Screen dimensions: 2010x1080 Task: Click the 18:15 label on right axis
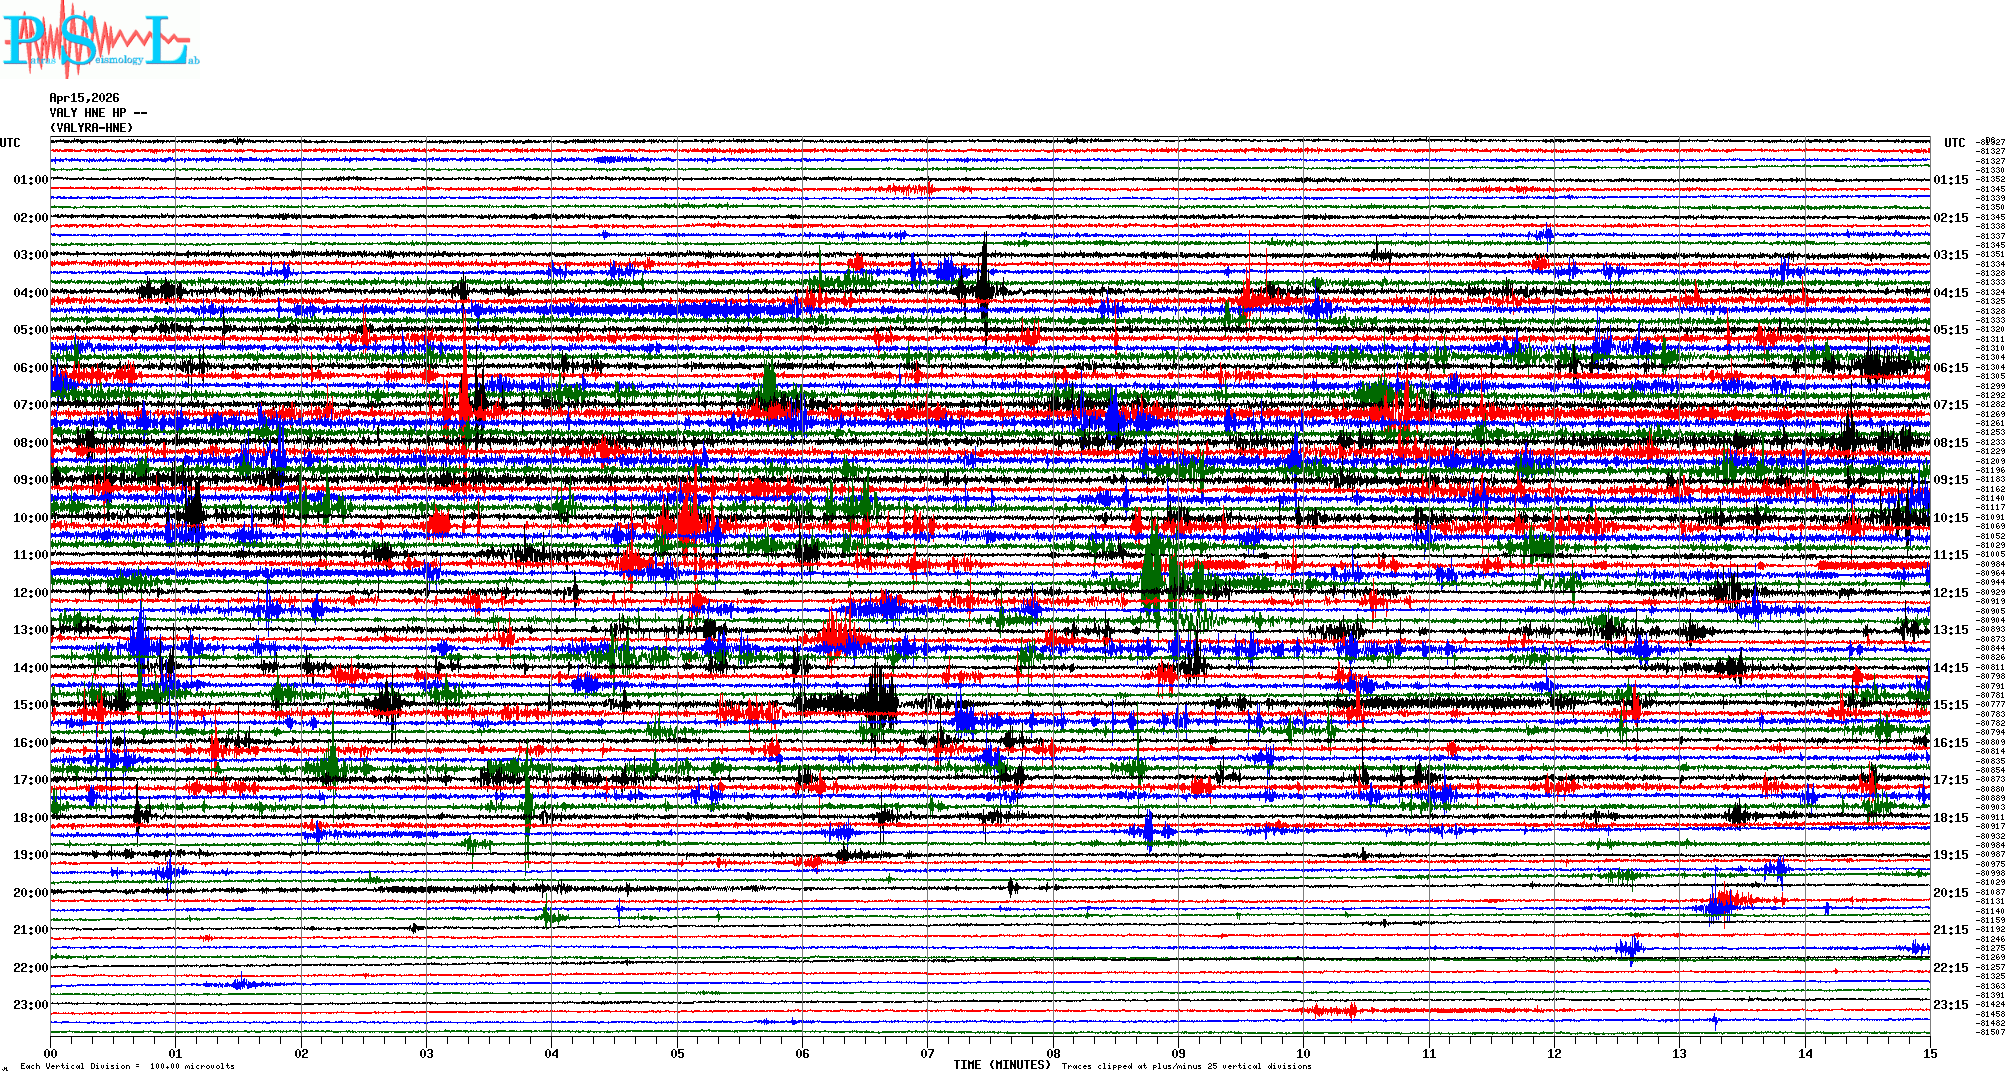coord(1950,818)
